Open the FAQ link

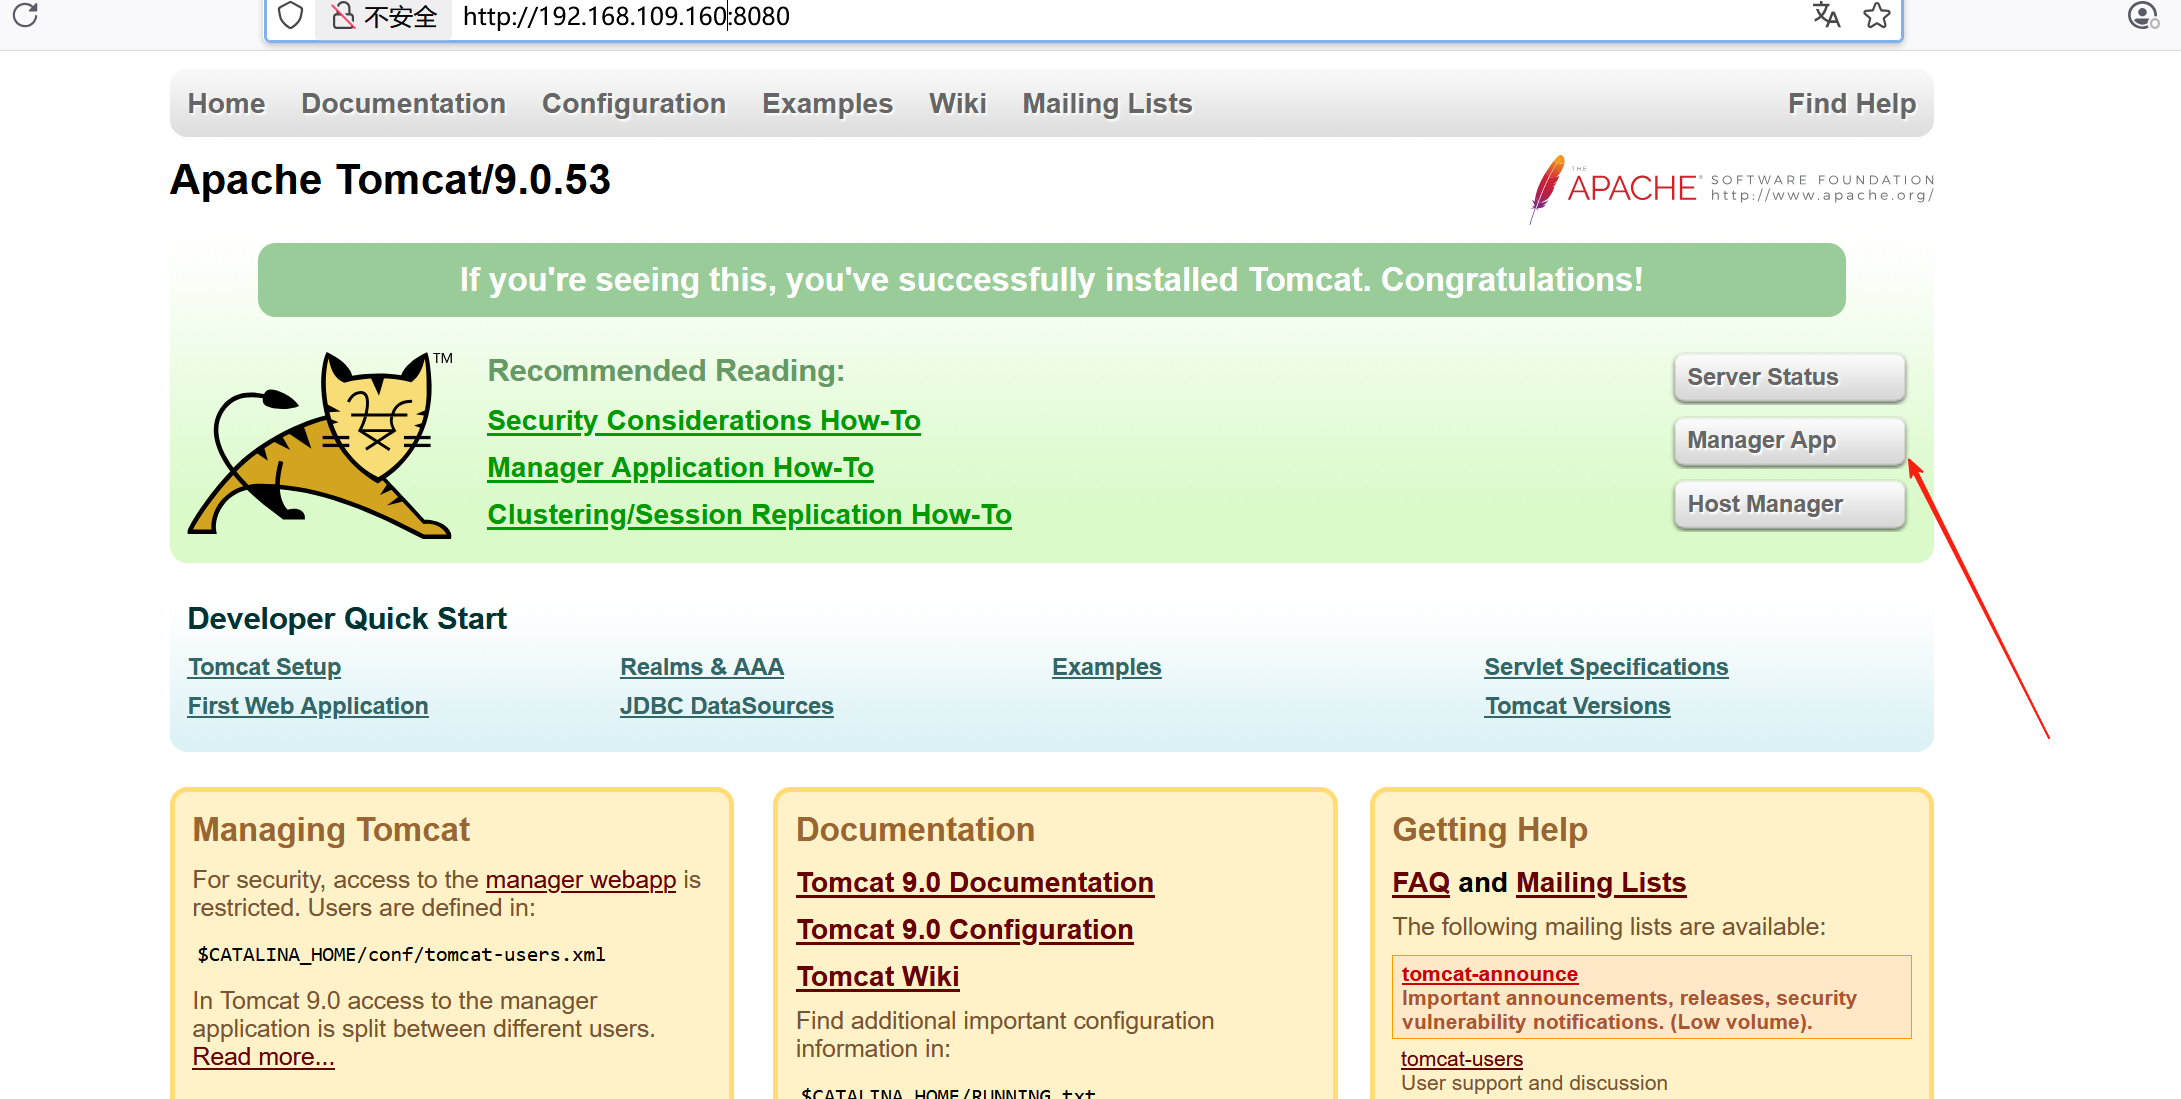click(1421, 883)
